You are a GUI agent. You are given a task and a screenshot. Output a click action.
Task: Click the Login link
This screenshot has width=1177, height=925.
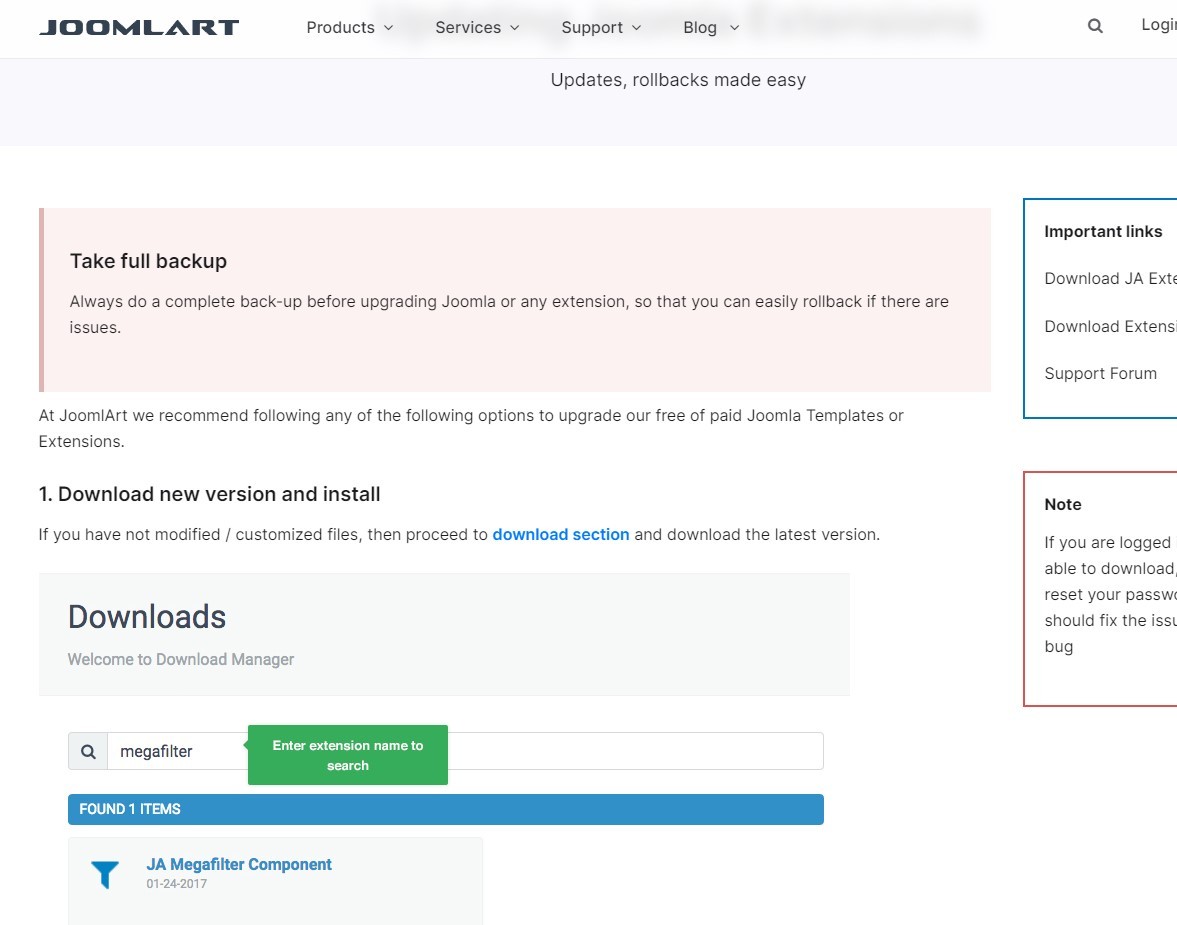(x=1159, y=25)
